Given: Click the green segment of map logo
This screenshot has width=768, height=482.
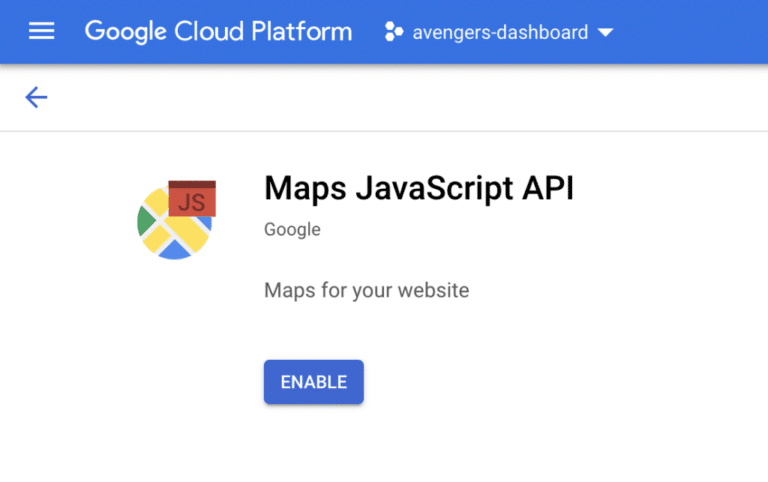Looking at the screenshot, I should 145,221.
